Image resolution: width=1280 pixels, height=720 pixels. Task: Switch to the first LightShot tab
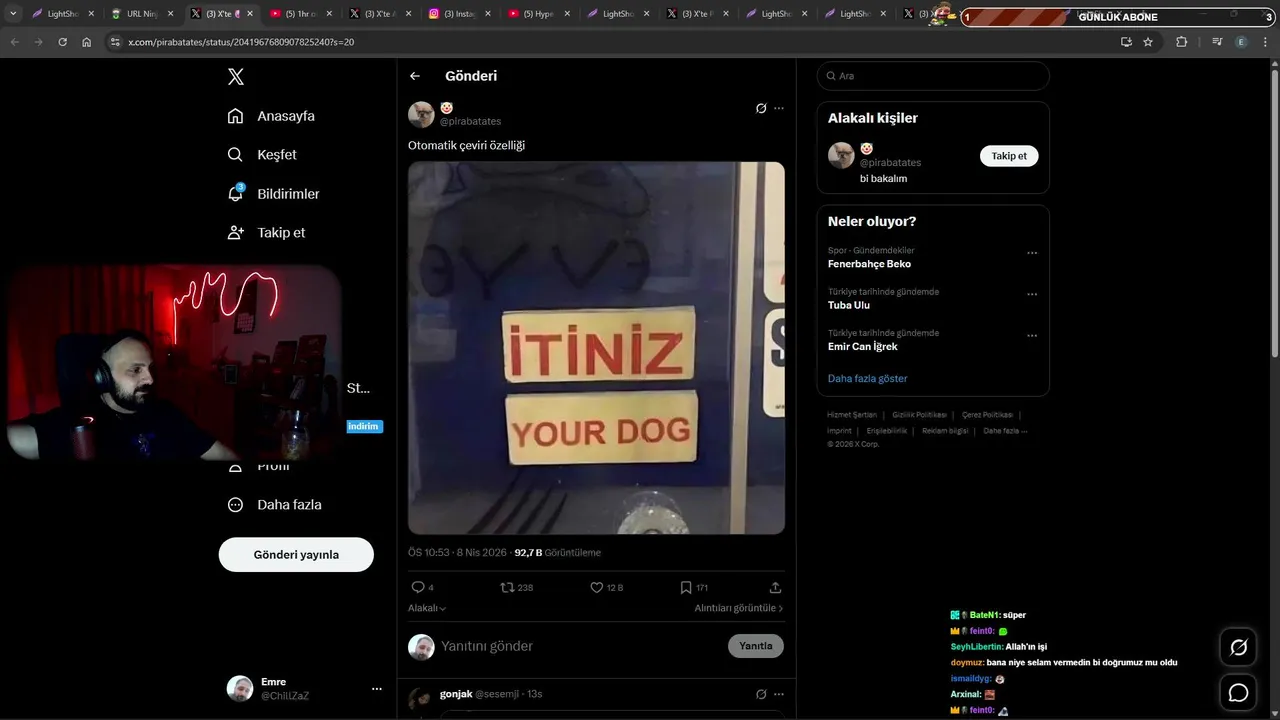[x=62, y=14]
